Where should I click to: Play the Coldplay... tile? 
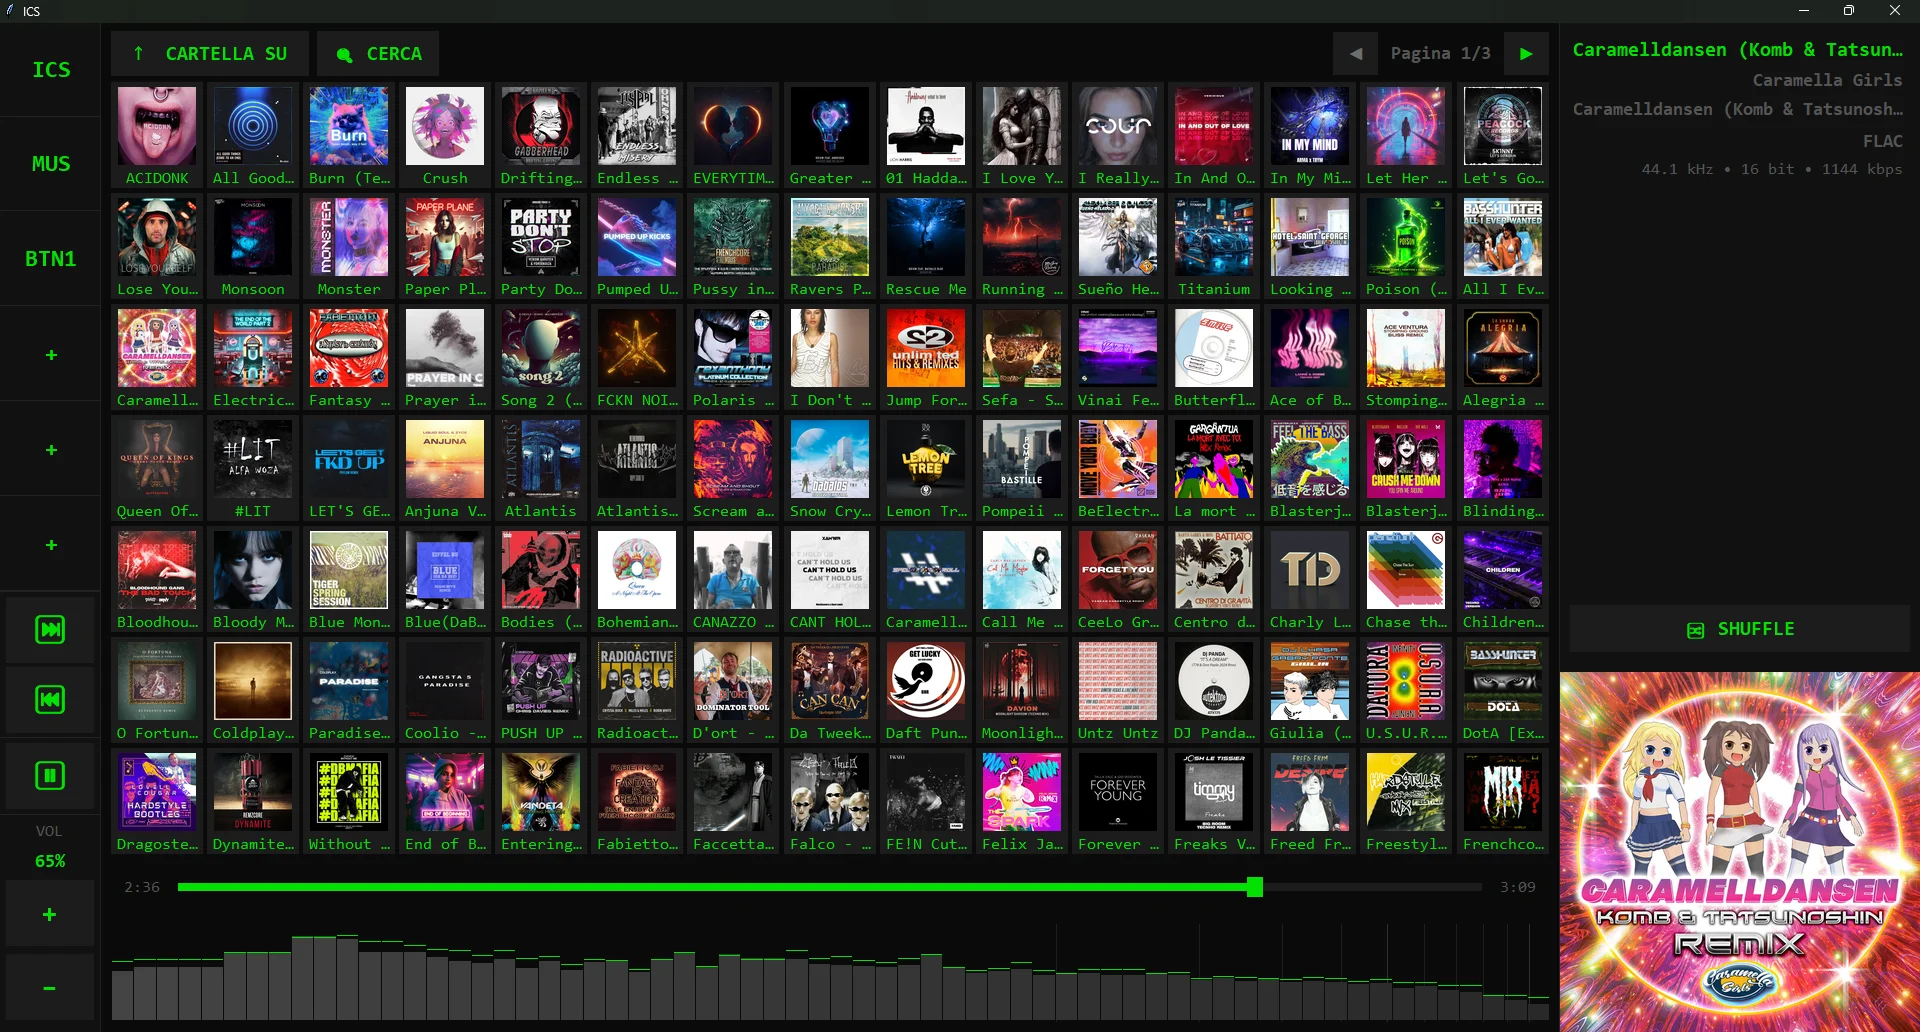[253, 691]
